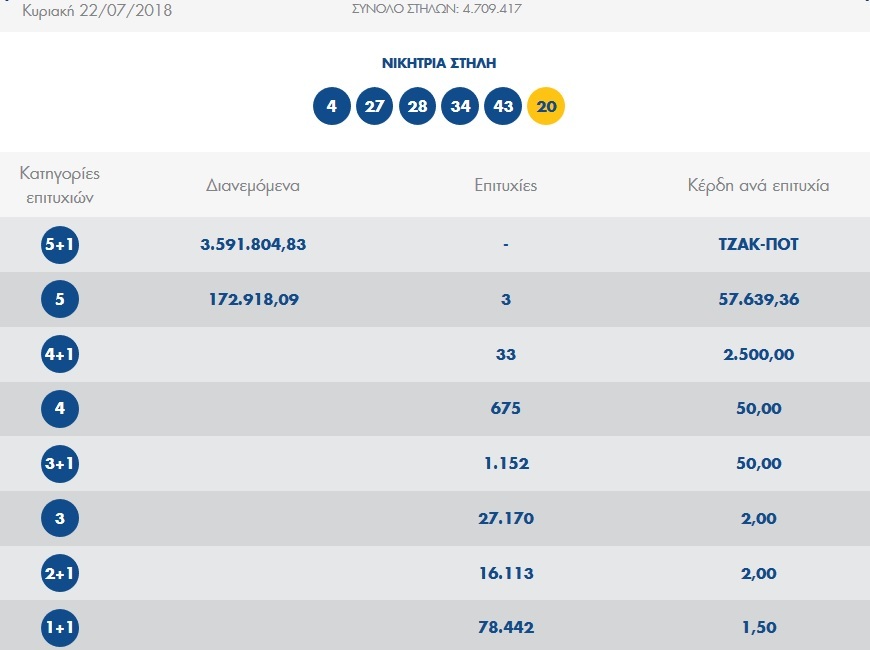Click winning number ball 28
This screenshot has height=650, width=870.
[x=418, y=106]
